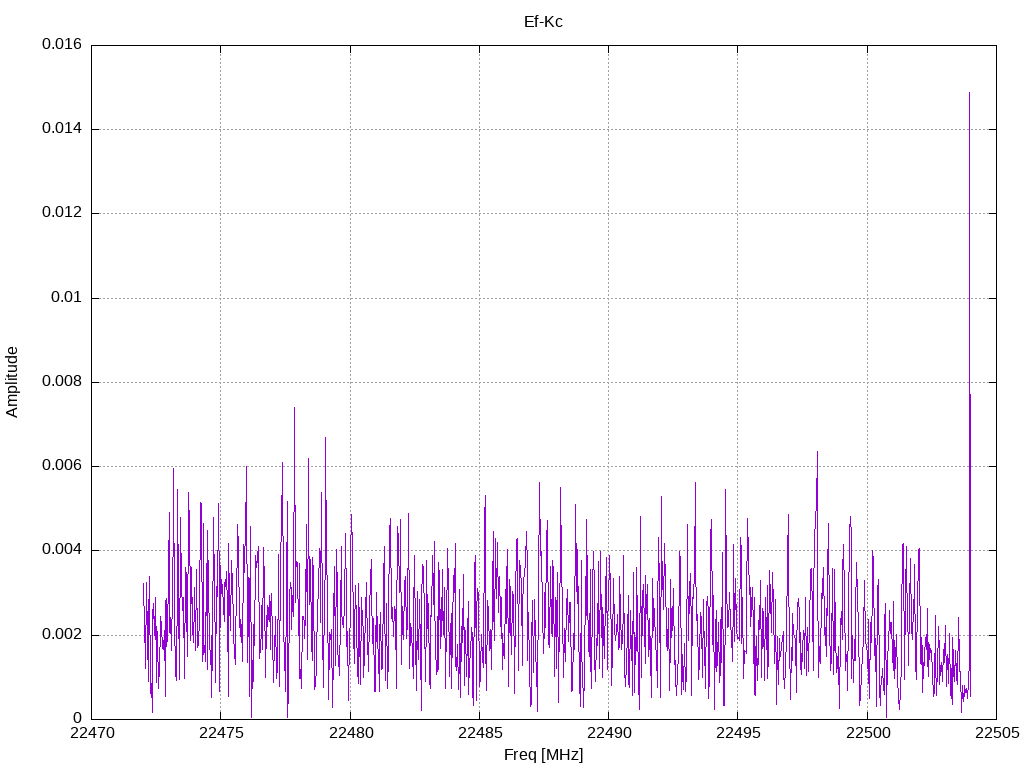This screenshot has height=768, width=1024.
Task: Select the Amplitude y-axis label
Action: click(12, 381)
